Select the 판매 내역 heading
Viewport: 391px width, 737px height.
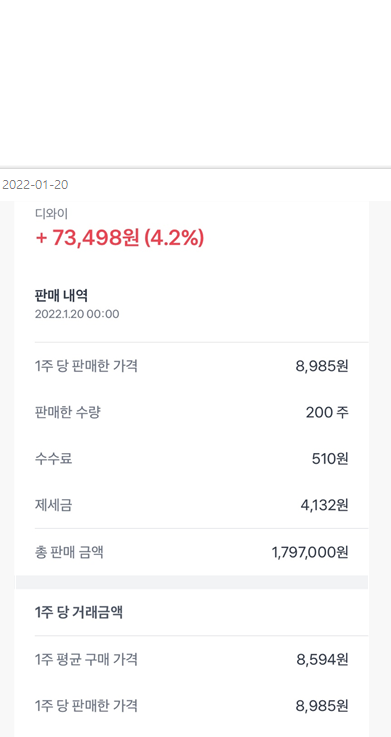click(62, 296)
